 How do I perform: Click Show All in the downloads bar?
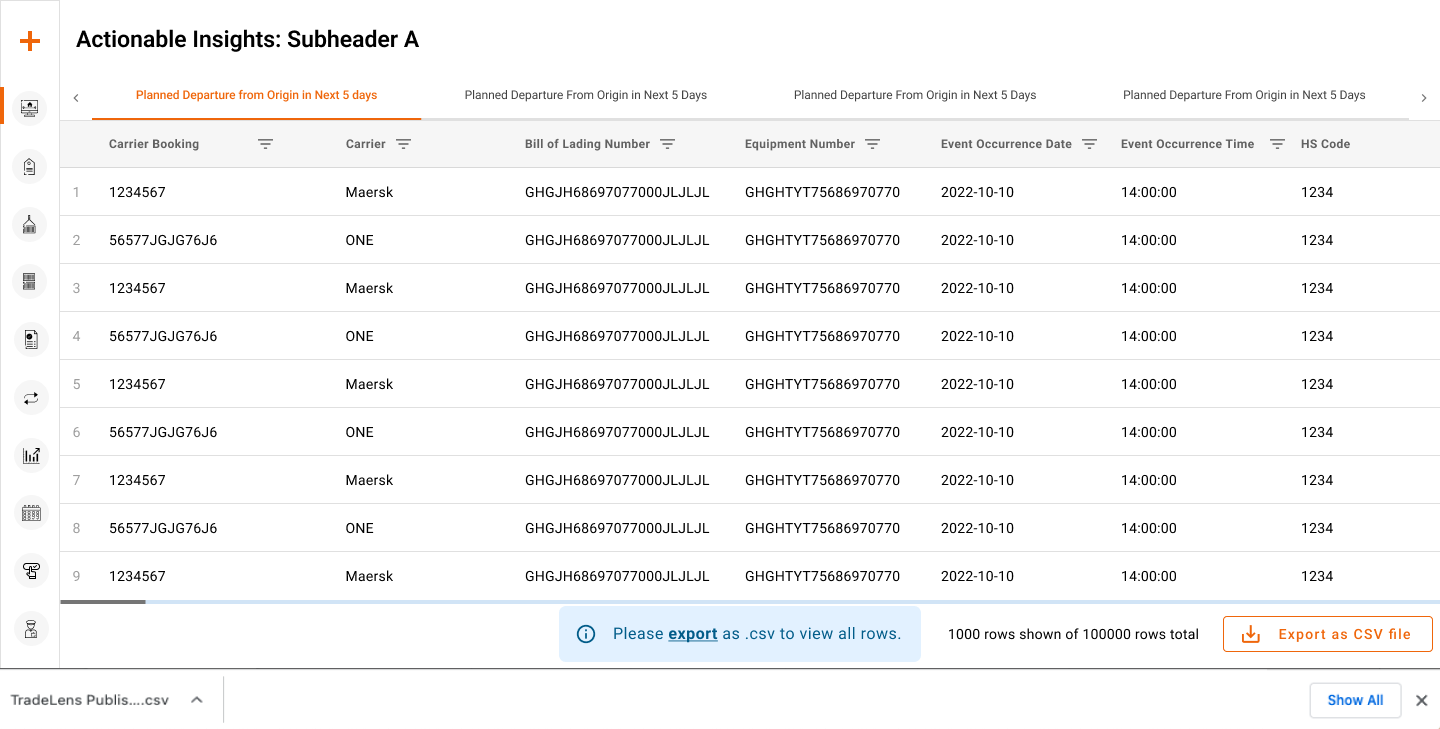pyautogui.click(x=1354, y=700)
